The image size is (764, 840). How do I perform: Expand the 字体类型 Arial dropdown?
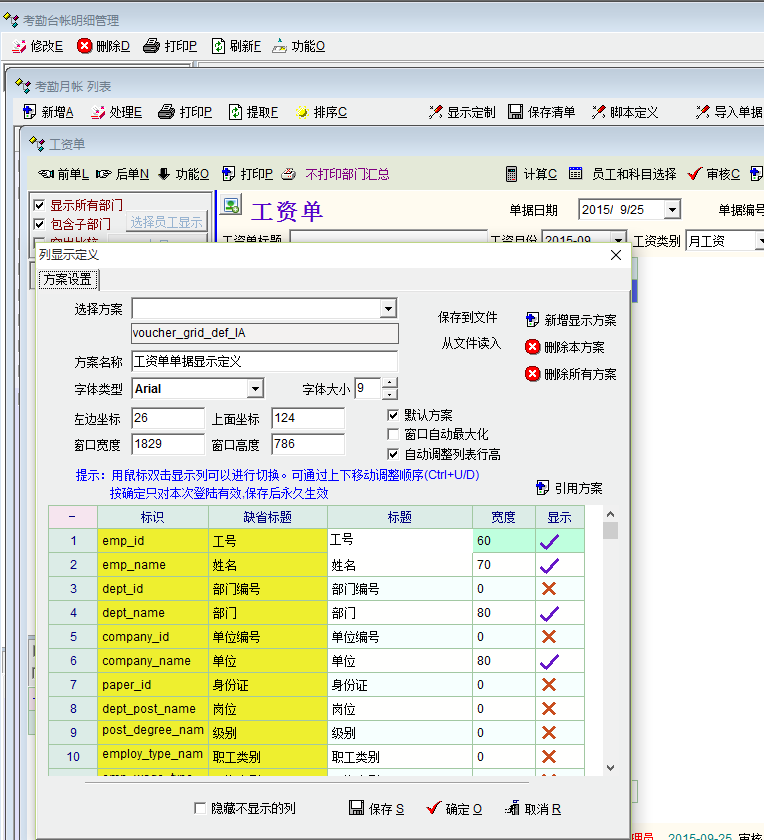click(255, 388)
